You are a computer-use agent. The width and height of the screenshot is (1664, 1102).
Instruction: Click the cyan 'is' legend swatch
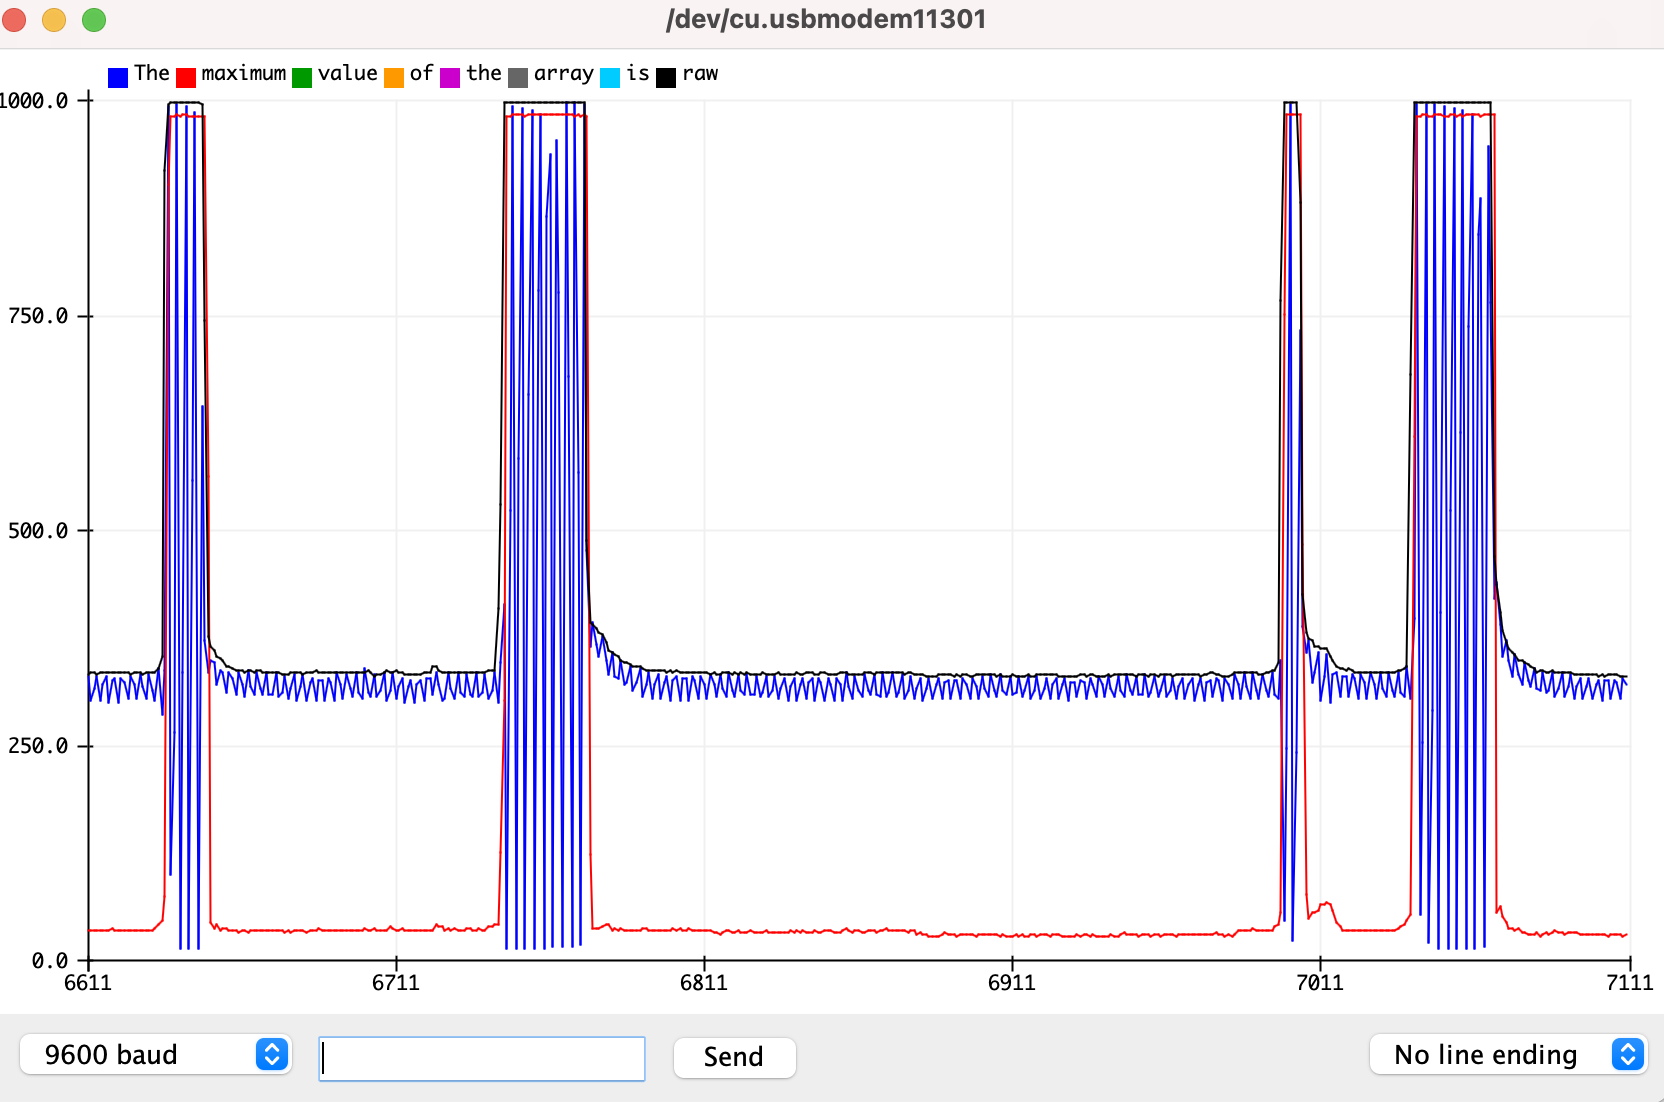(610, 77)
